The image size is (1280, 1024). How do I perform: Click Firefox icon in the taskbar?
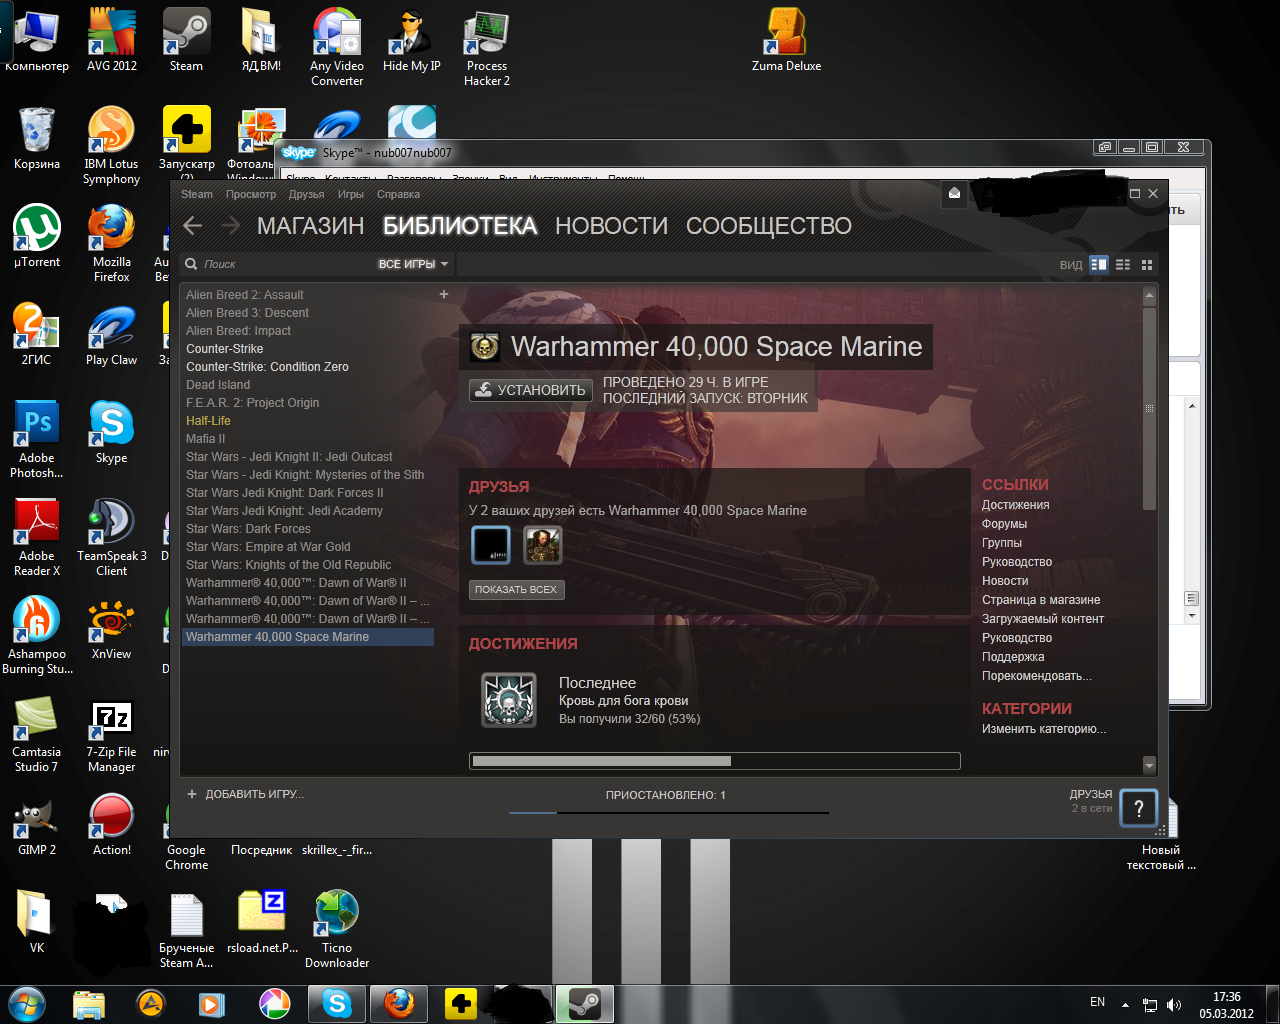tap(399, 1003)
